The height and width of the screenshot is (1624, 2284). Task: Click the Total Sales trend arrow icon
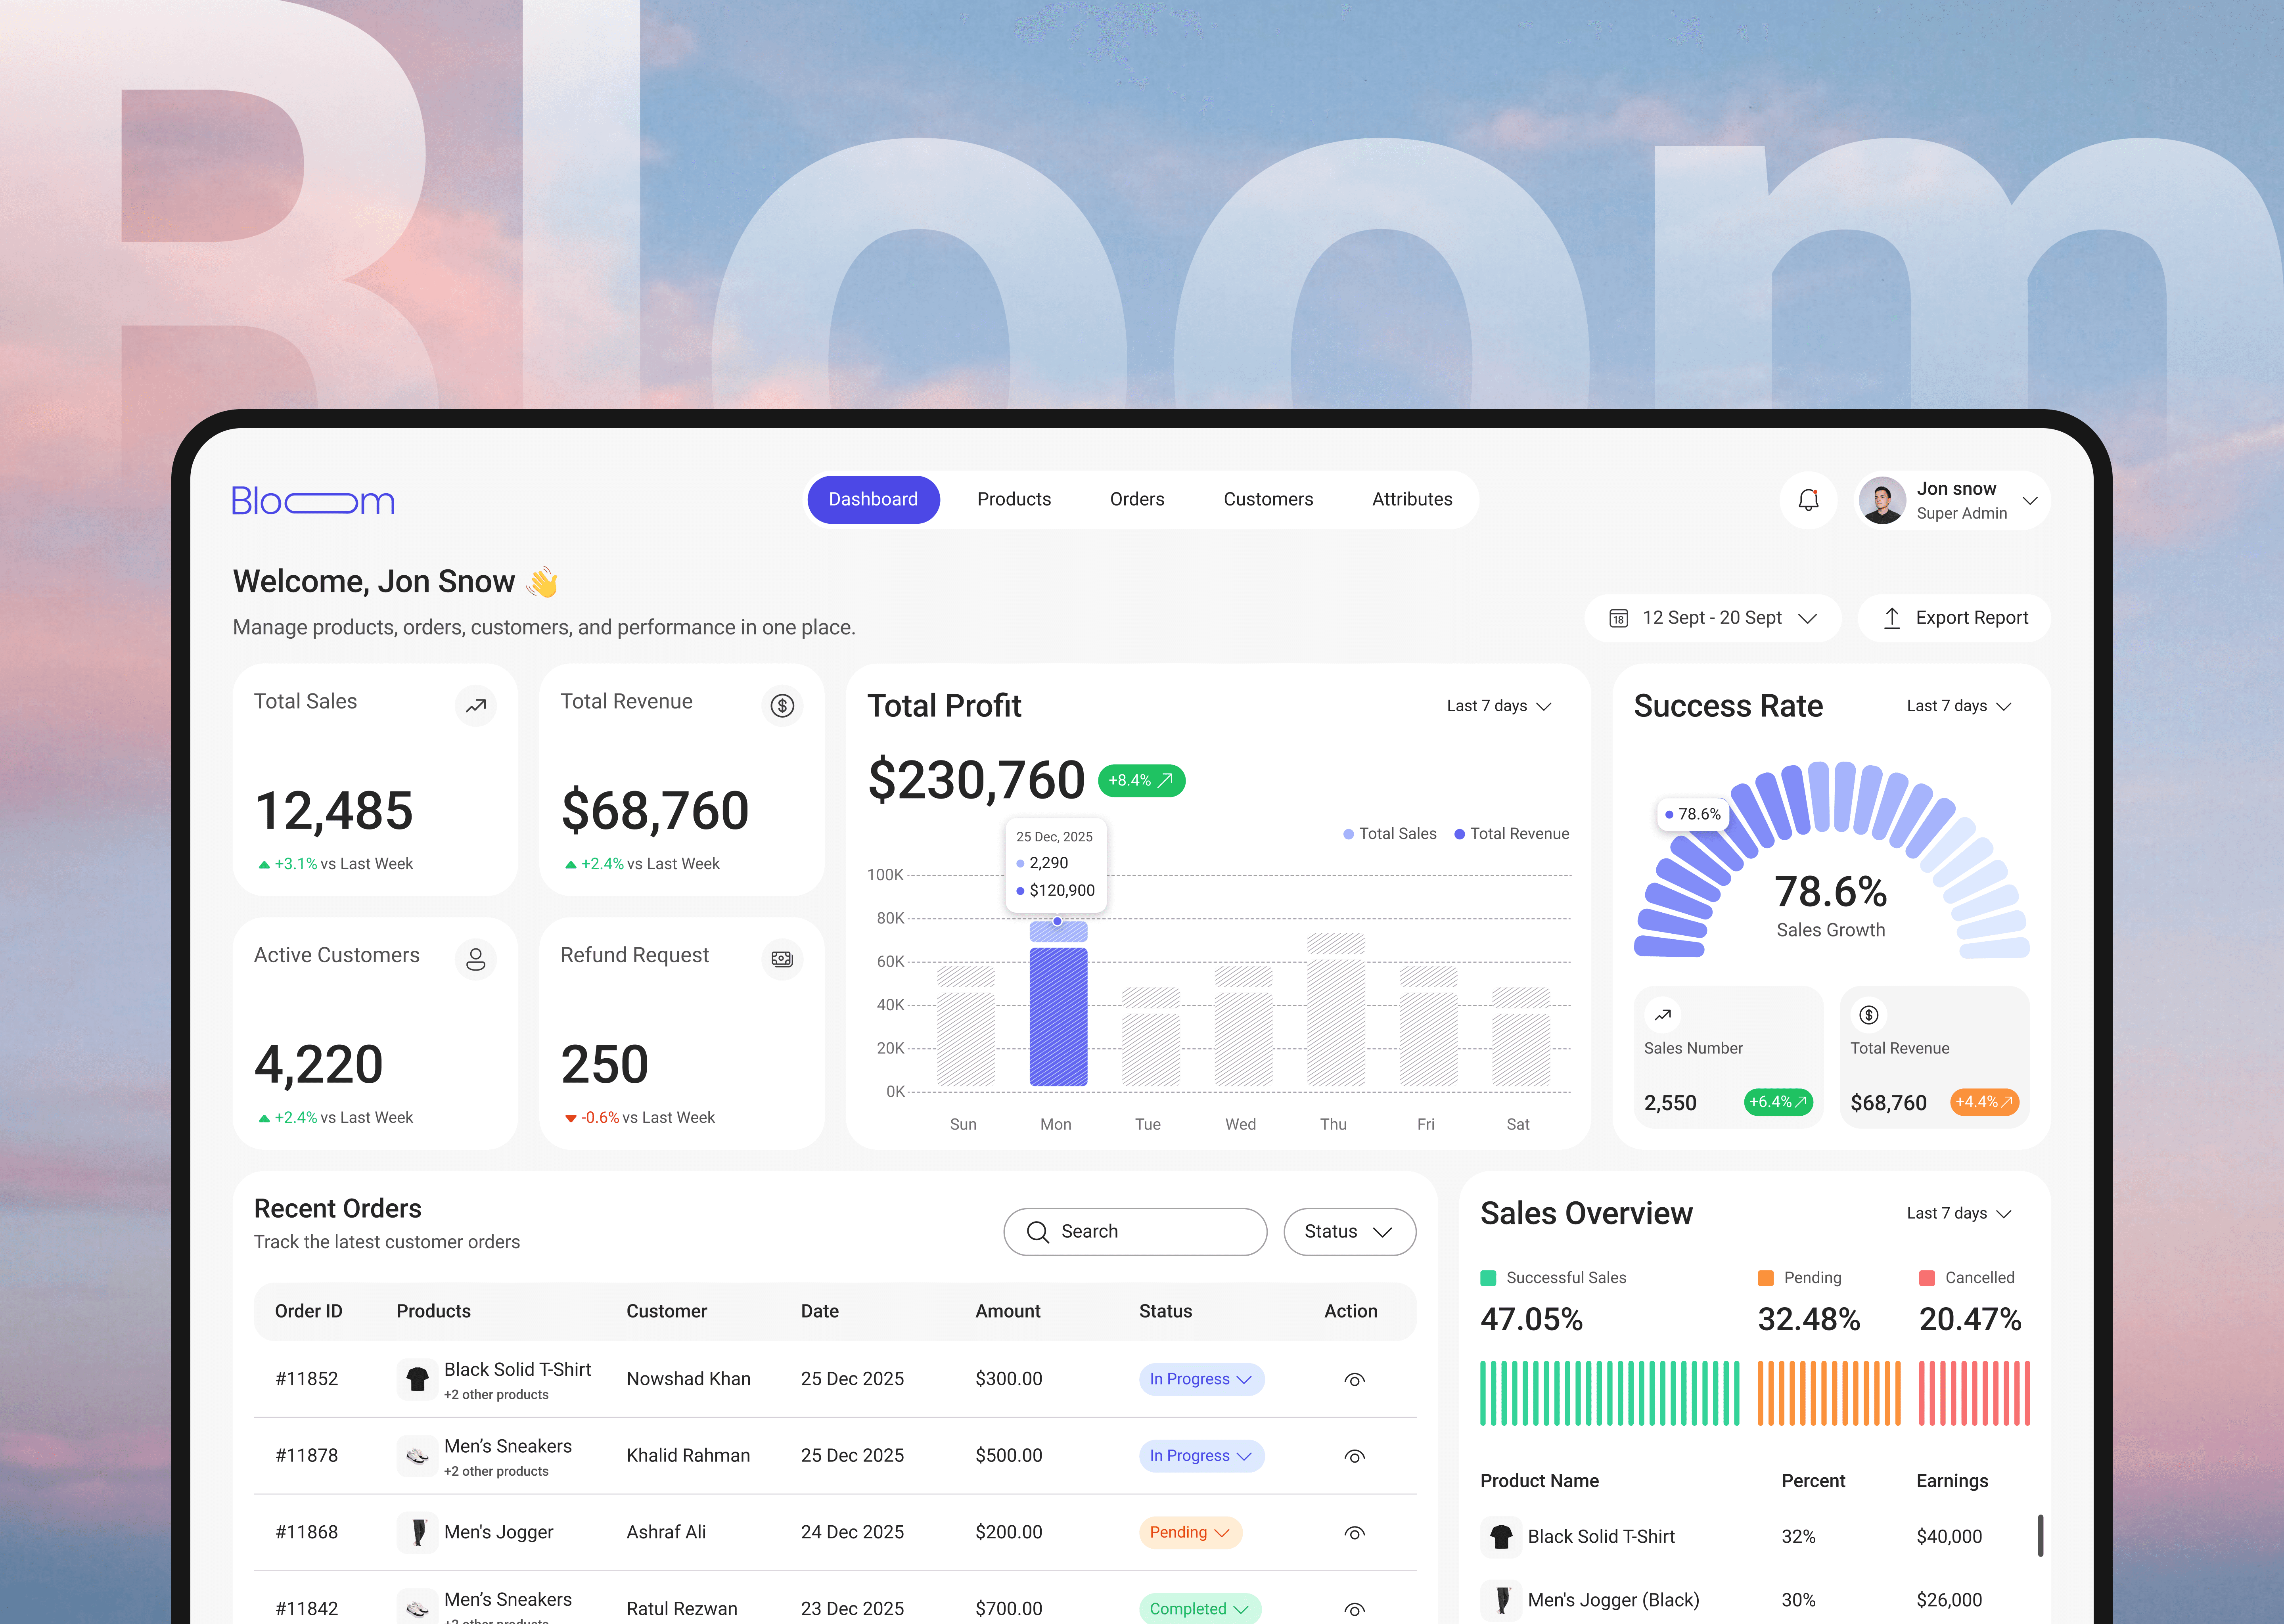click(476, 706)
